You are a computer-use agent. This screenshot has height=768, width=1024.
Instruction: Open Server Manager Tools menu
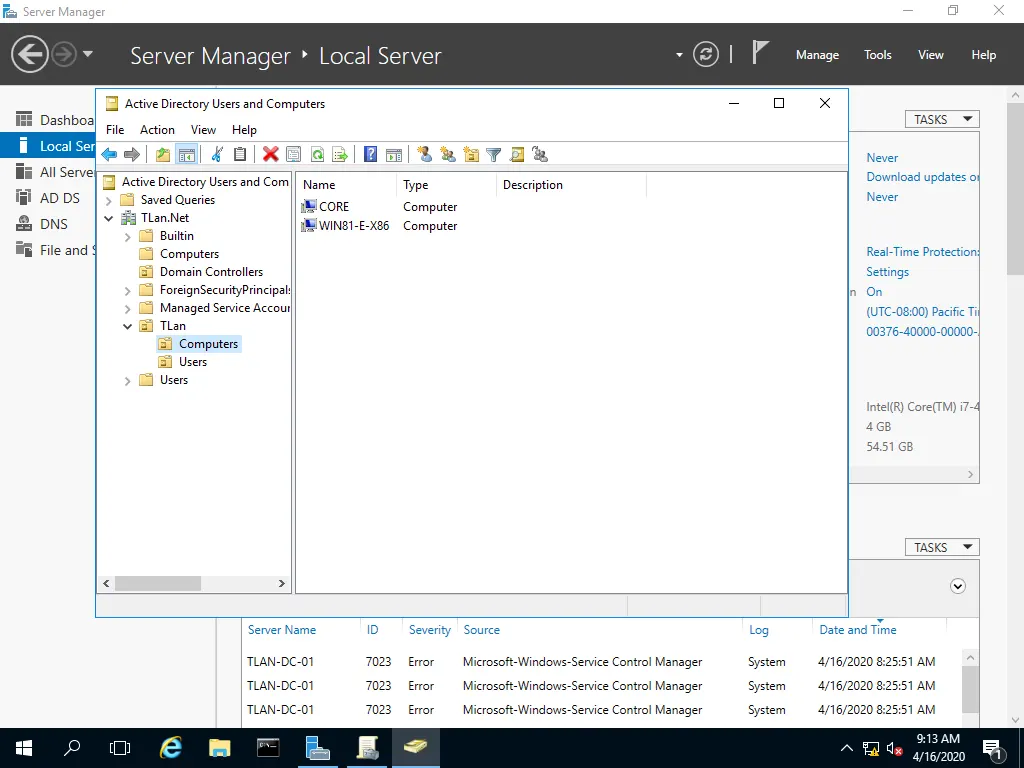click(877, 55)
